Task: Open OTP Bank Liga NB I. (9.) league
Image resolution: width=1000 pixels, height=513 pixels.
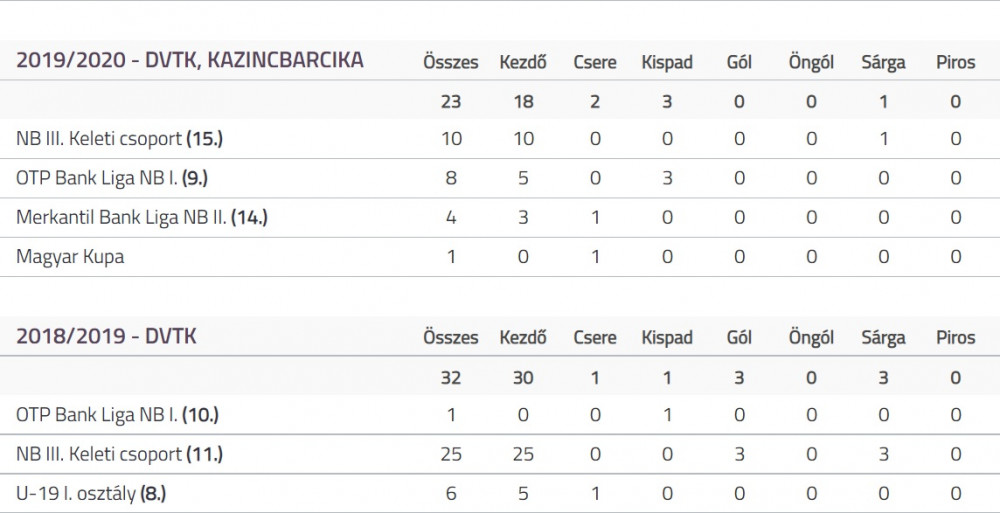Action: click(111, 179)
